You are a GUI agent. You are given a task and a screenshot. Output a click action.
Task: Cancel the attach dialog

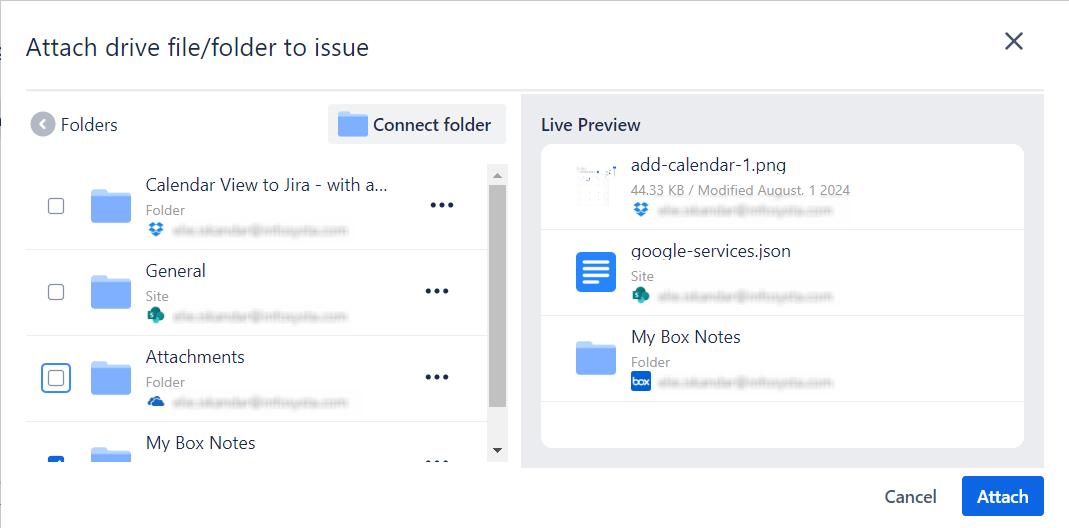[x=910, y=497]
